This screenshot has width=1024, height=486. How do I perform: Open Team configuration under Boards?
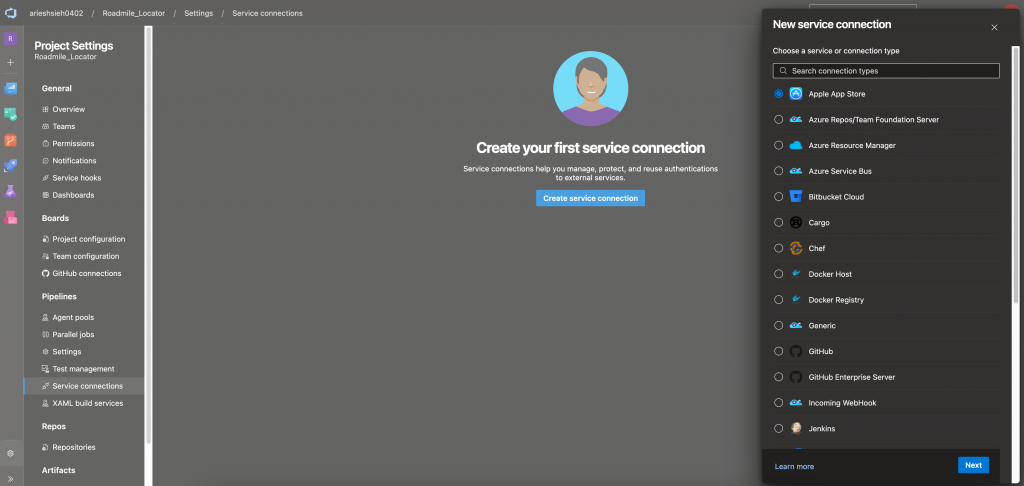84,256
